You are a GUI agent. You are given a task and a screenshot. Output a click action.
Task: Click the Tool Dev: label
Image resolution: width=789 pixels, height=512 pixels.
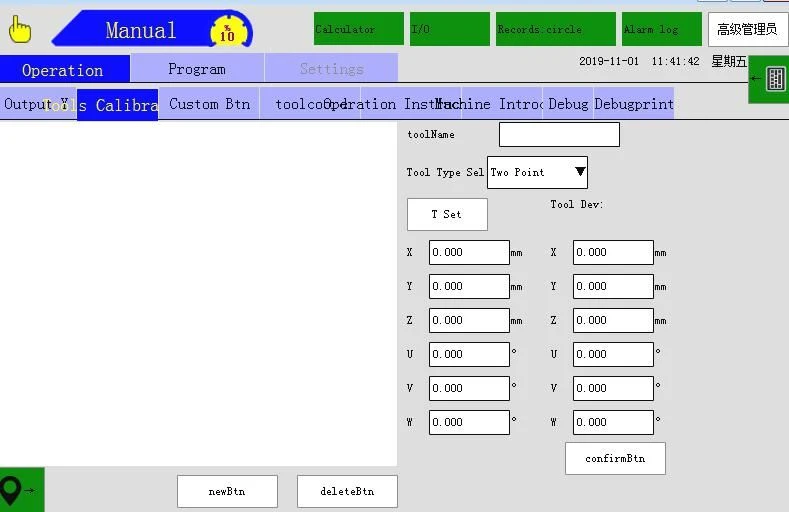pos(577,204)
